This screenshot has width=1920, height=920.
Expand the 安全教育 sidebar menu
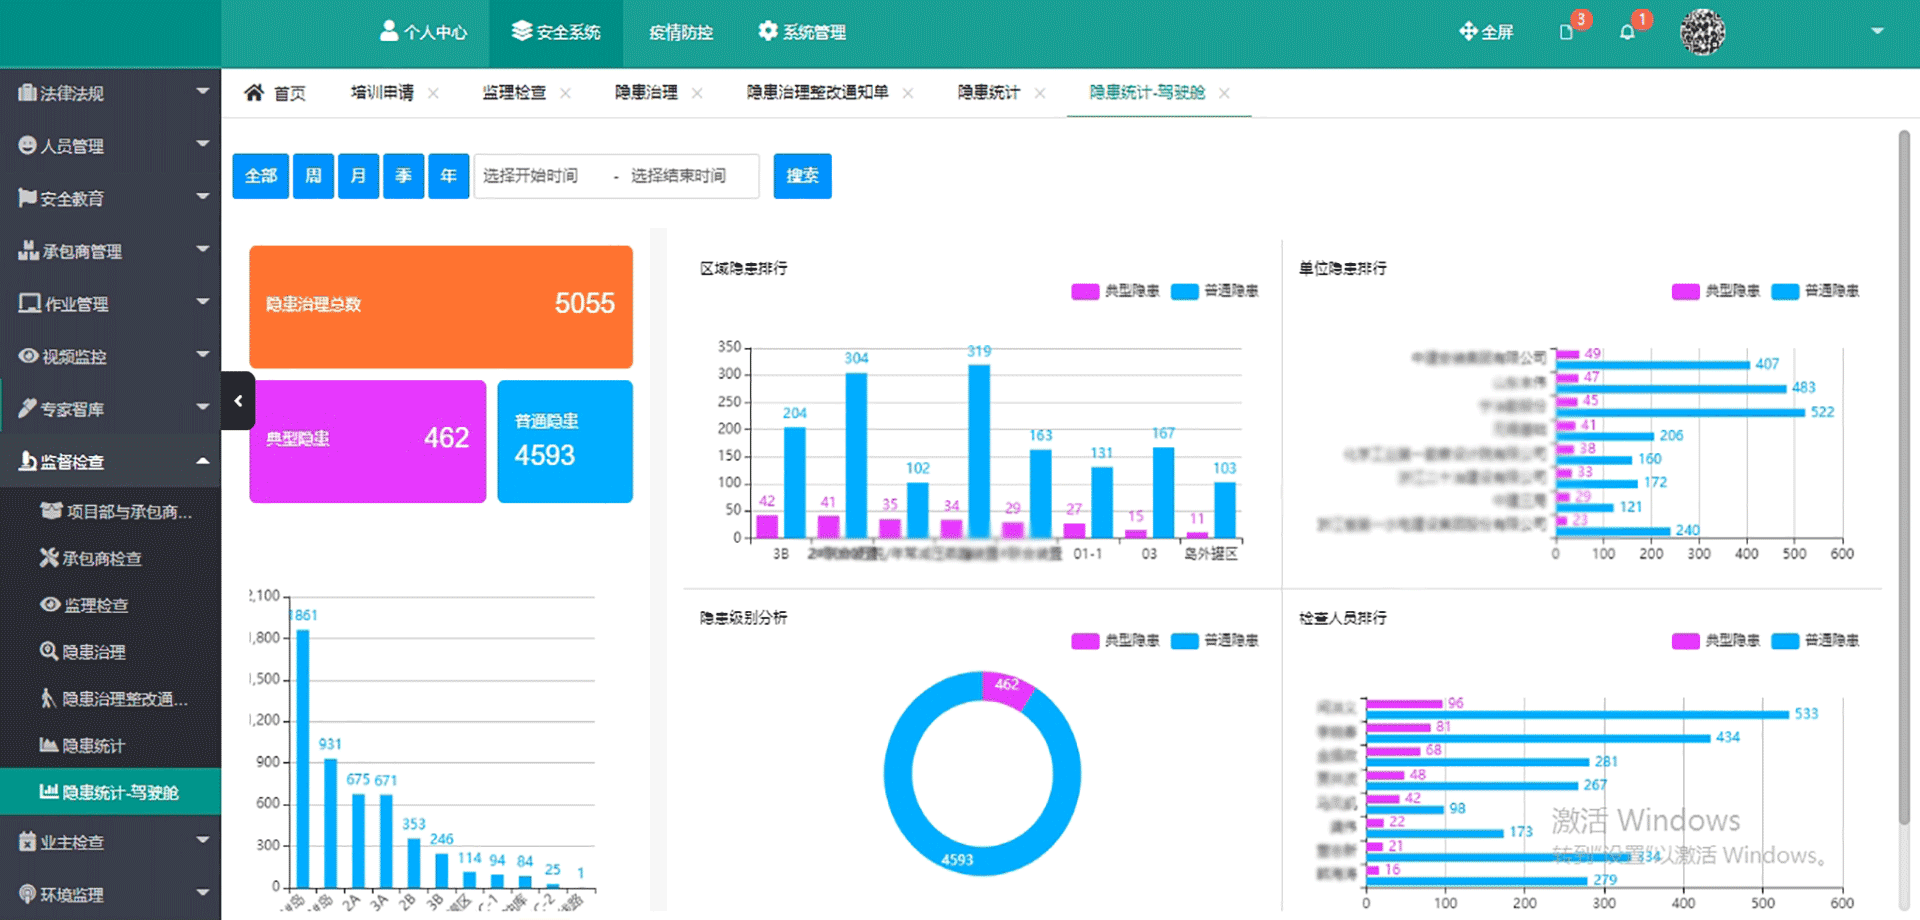coord(110,199)
